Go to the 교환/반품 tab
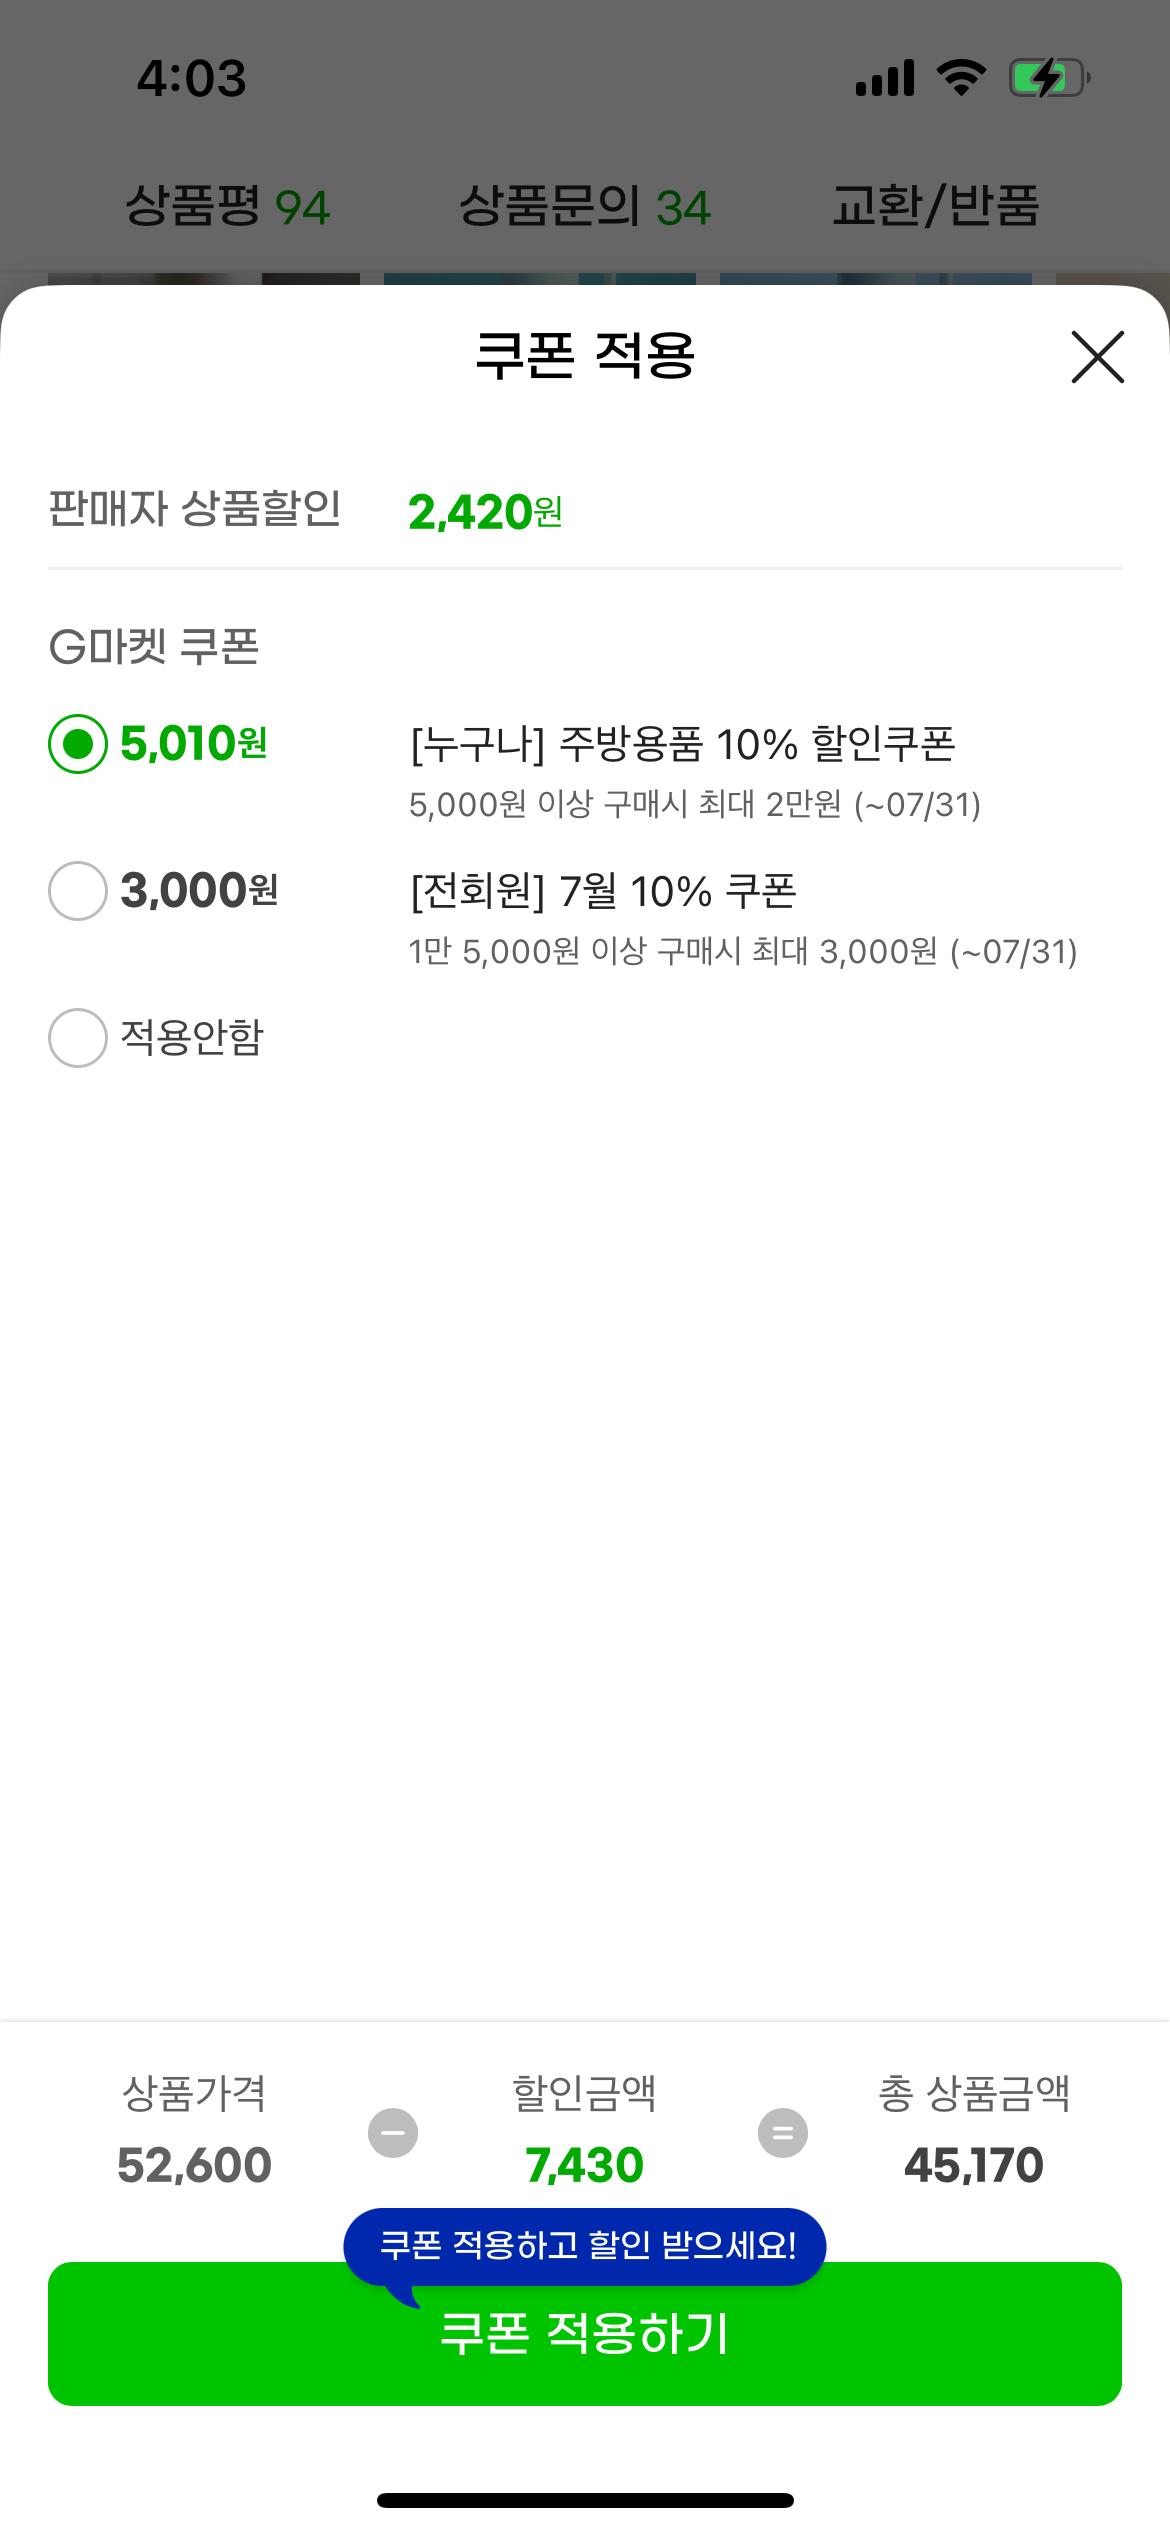Viewport: 1170px width, 2532px height. tap(936, 206)
